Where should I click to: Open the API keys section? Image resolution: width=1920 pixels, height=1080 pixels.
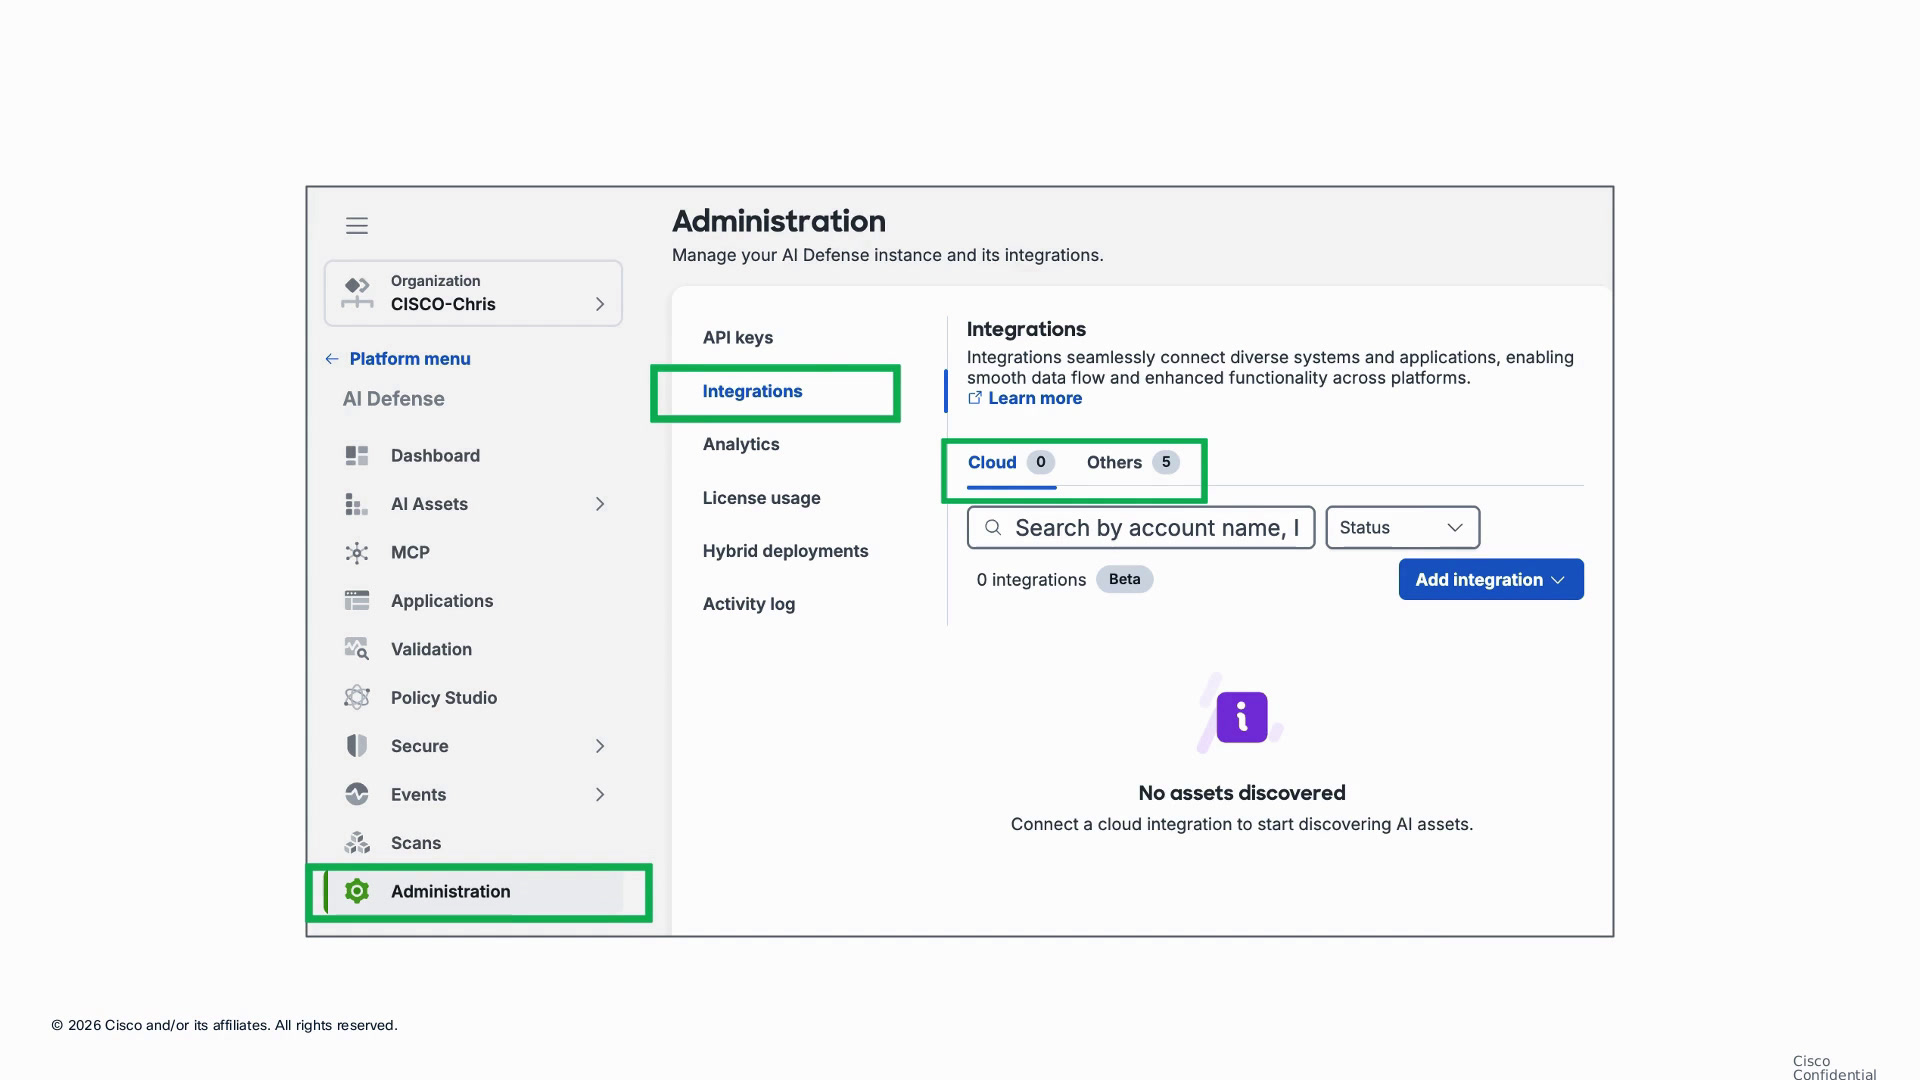pos(738,338)
